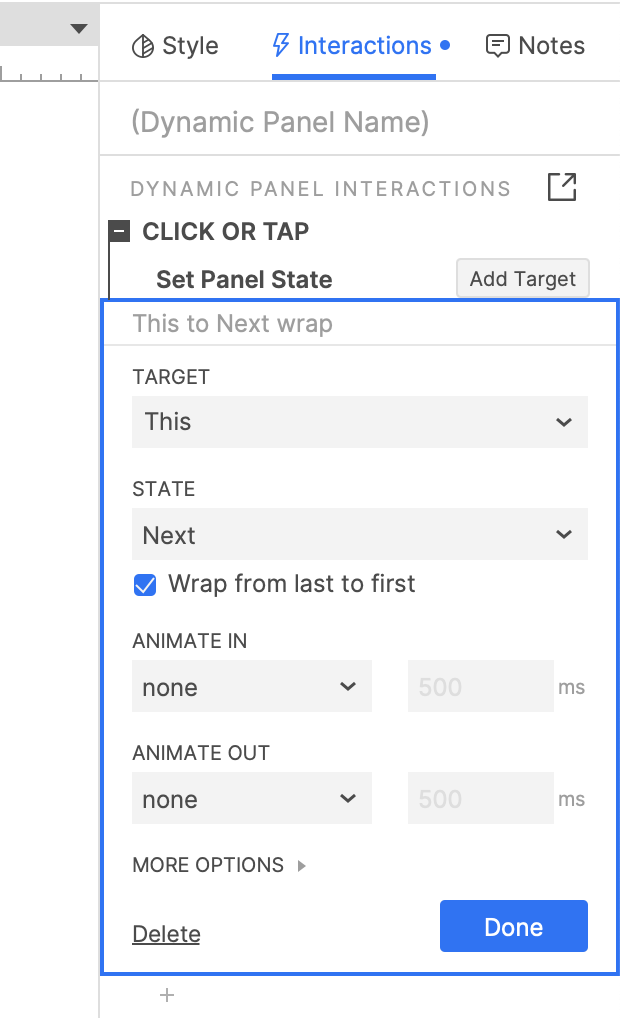Click the ANIMATE IN duration field
620x1018 pixels.
pos(480,686)
